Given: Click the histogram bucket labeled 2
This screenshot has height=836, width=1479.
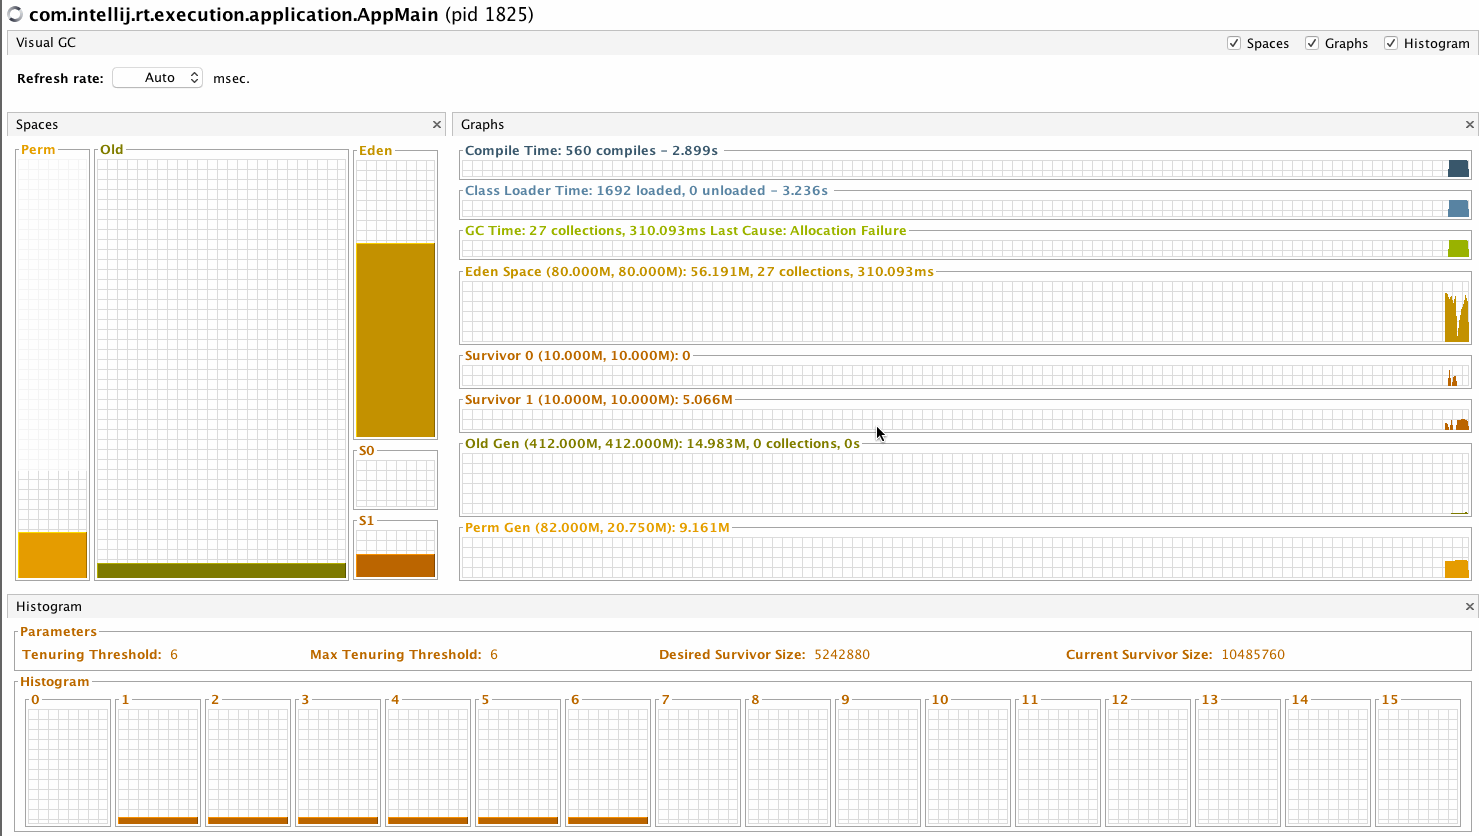Looking at the screenshot, I should [x=248, y=765].
